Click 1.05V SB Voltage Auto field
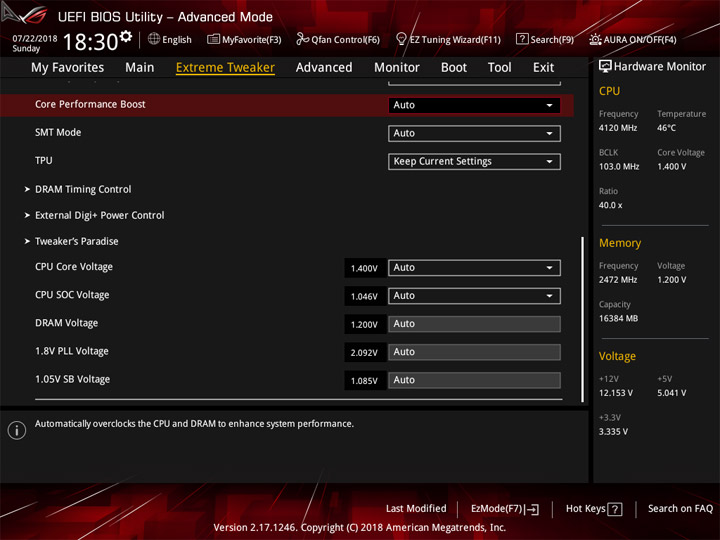Image resolution: width=720 pixels, height=540 pixels. 474,380
